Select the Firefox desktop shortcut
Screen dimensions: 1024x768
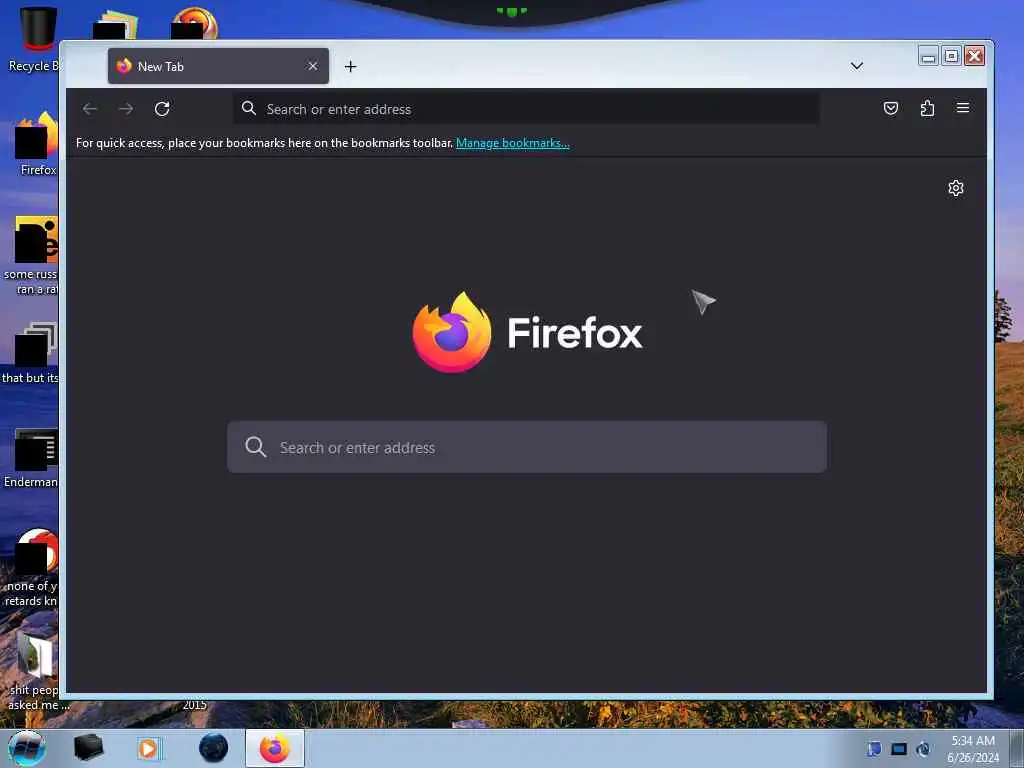(x=36, y=145)
